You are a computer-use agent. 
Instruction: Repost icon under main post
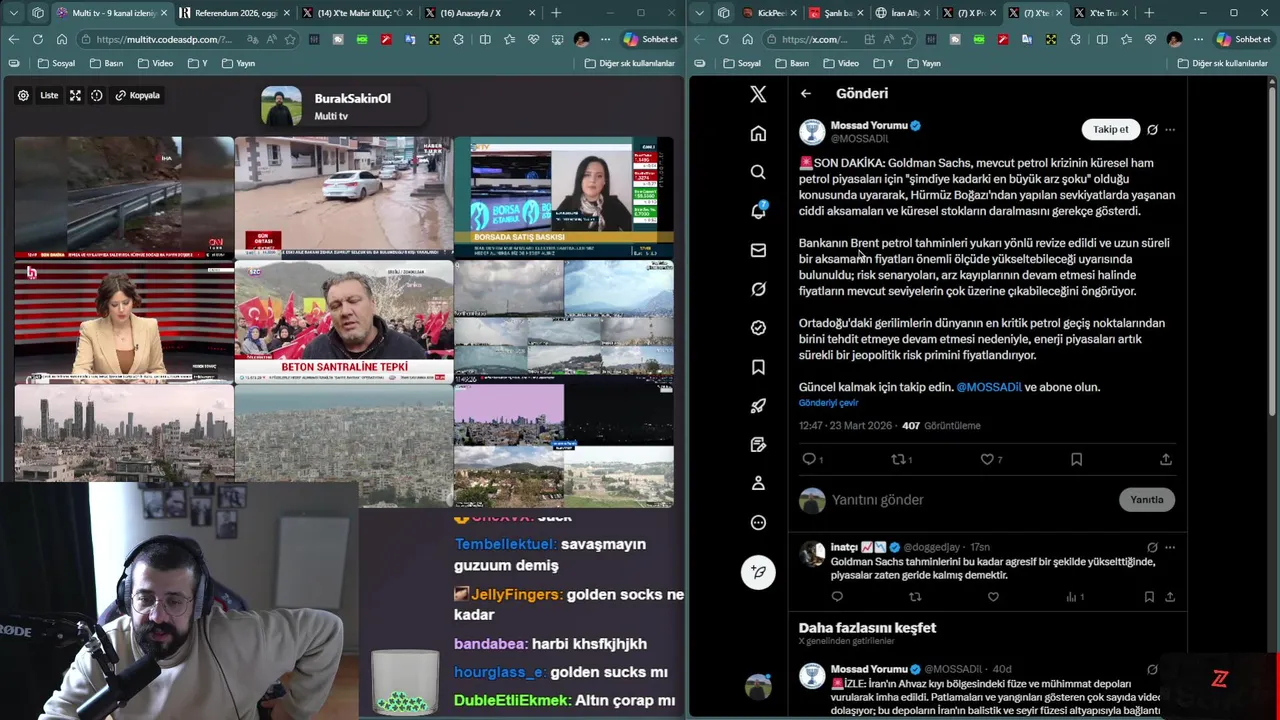[898, 459]
